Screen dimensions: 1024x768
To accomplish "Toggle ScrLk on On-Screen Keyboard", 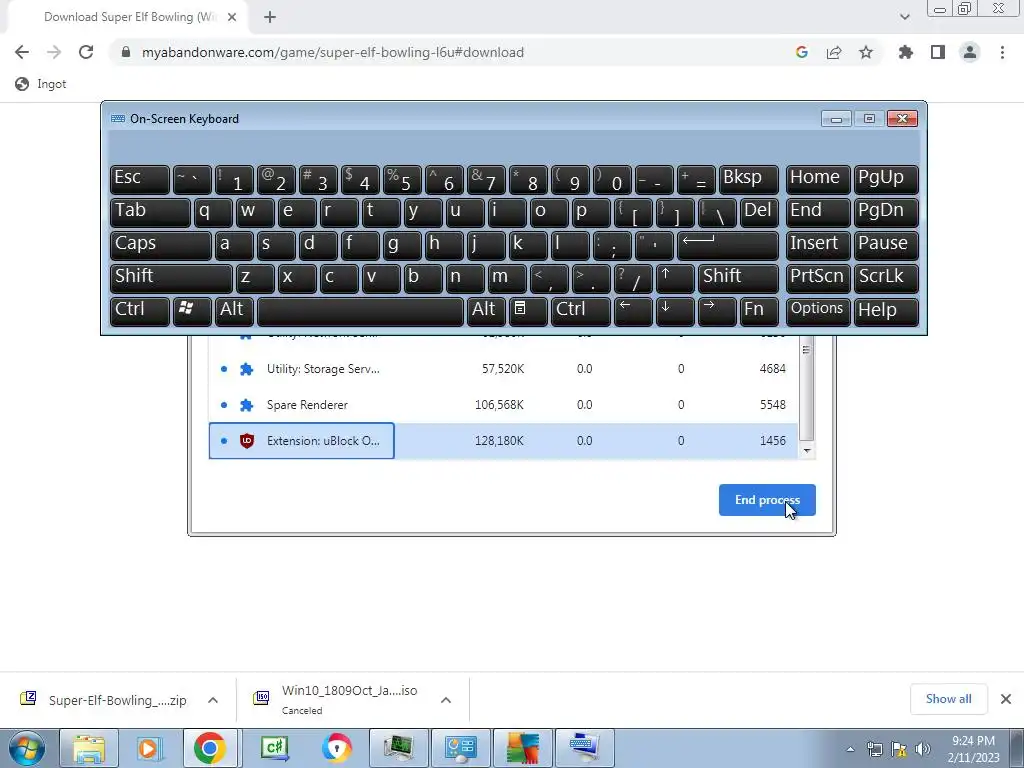I will 886,278.
